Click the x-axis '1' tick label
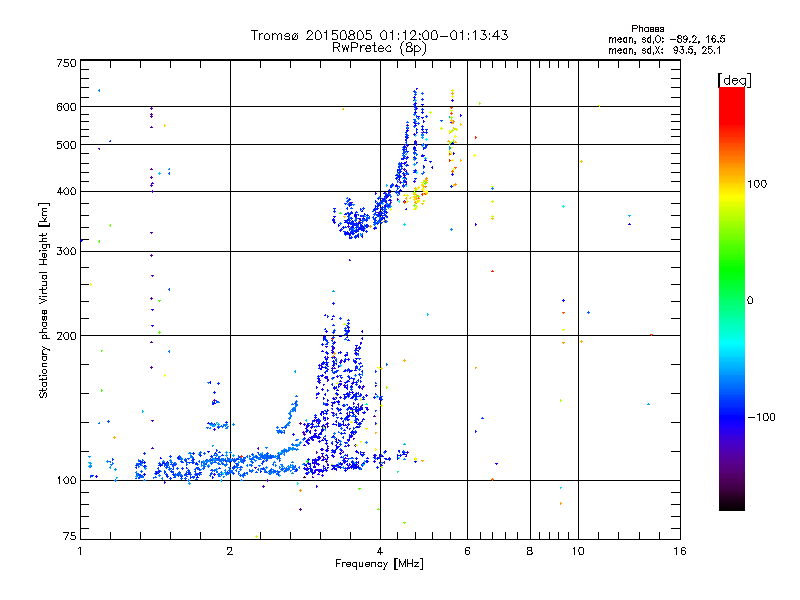800x600 pixels. tap(80, 551)
